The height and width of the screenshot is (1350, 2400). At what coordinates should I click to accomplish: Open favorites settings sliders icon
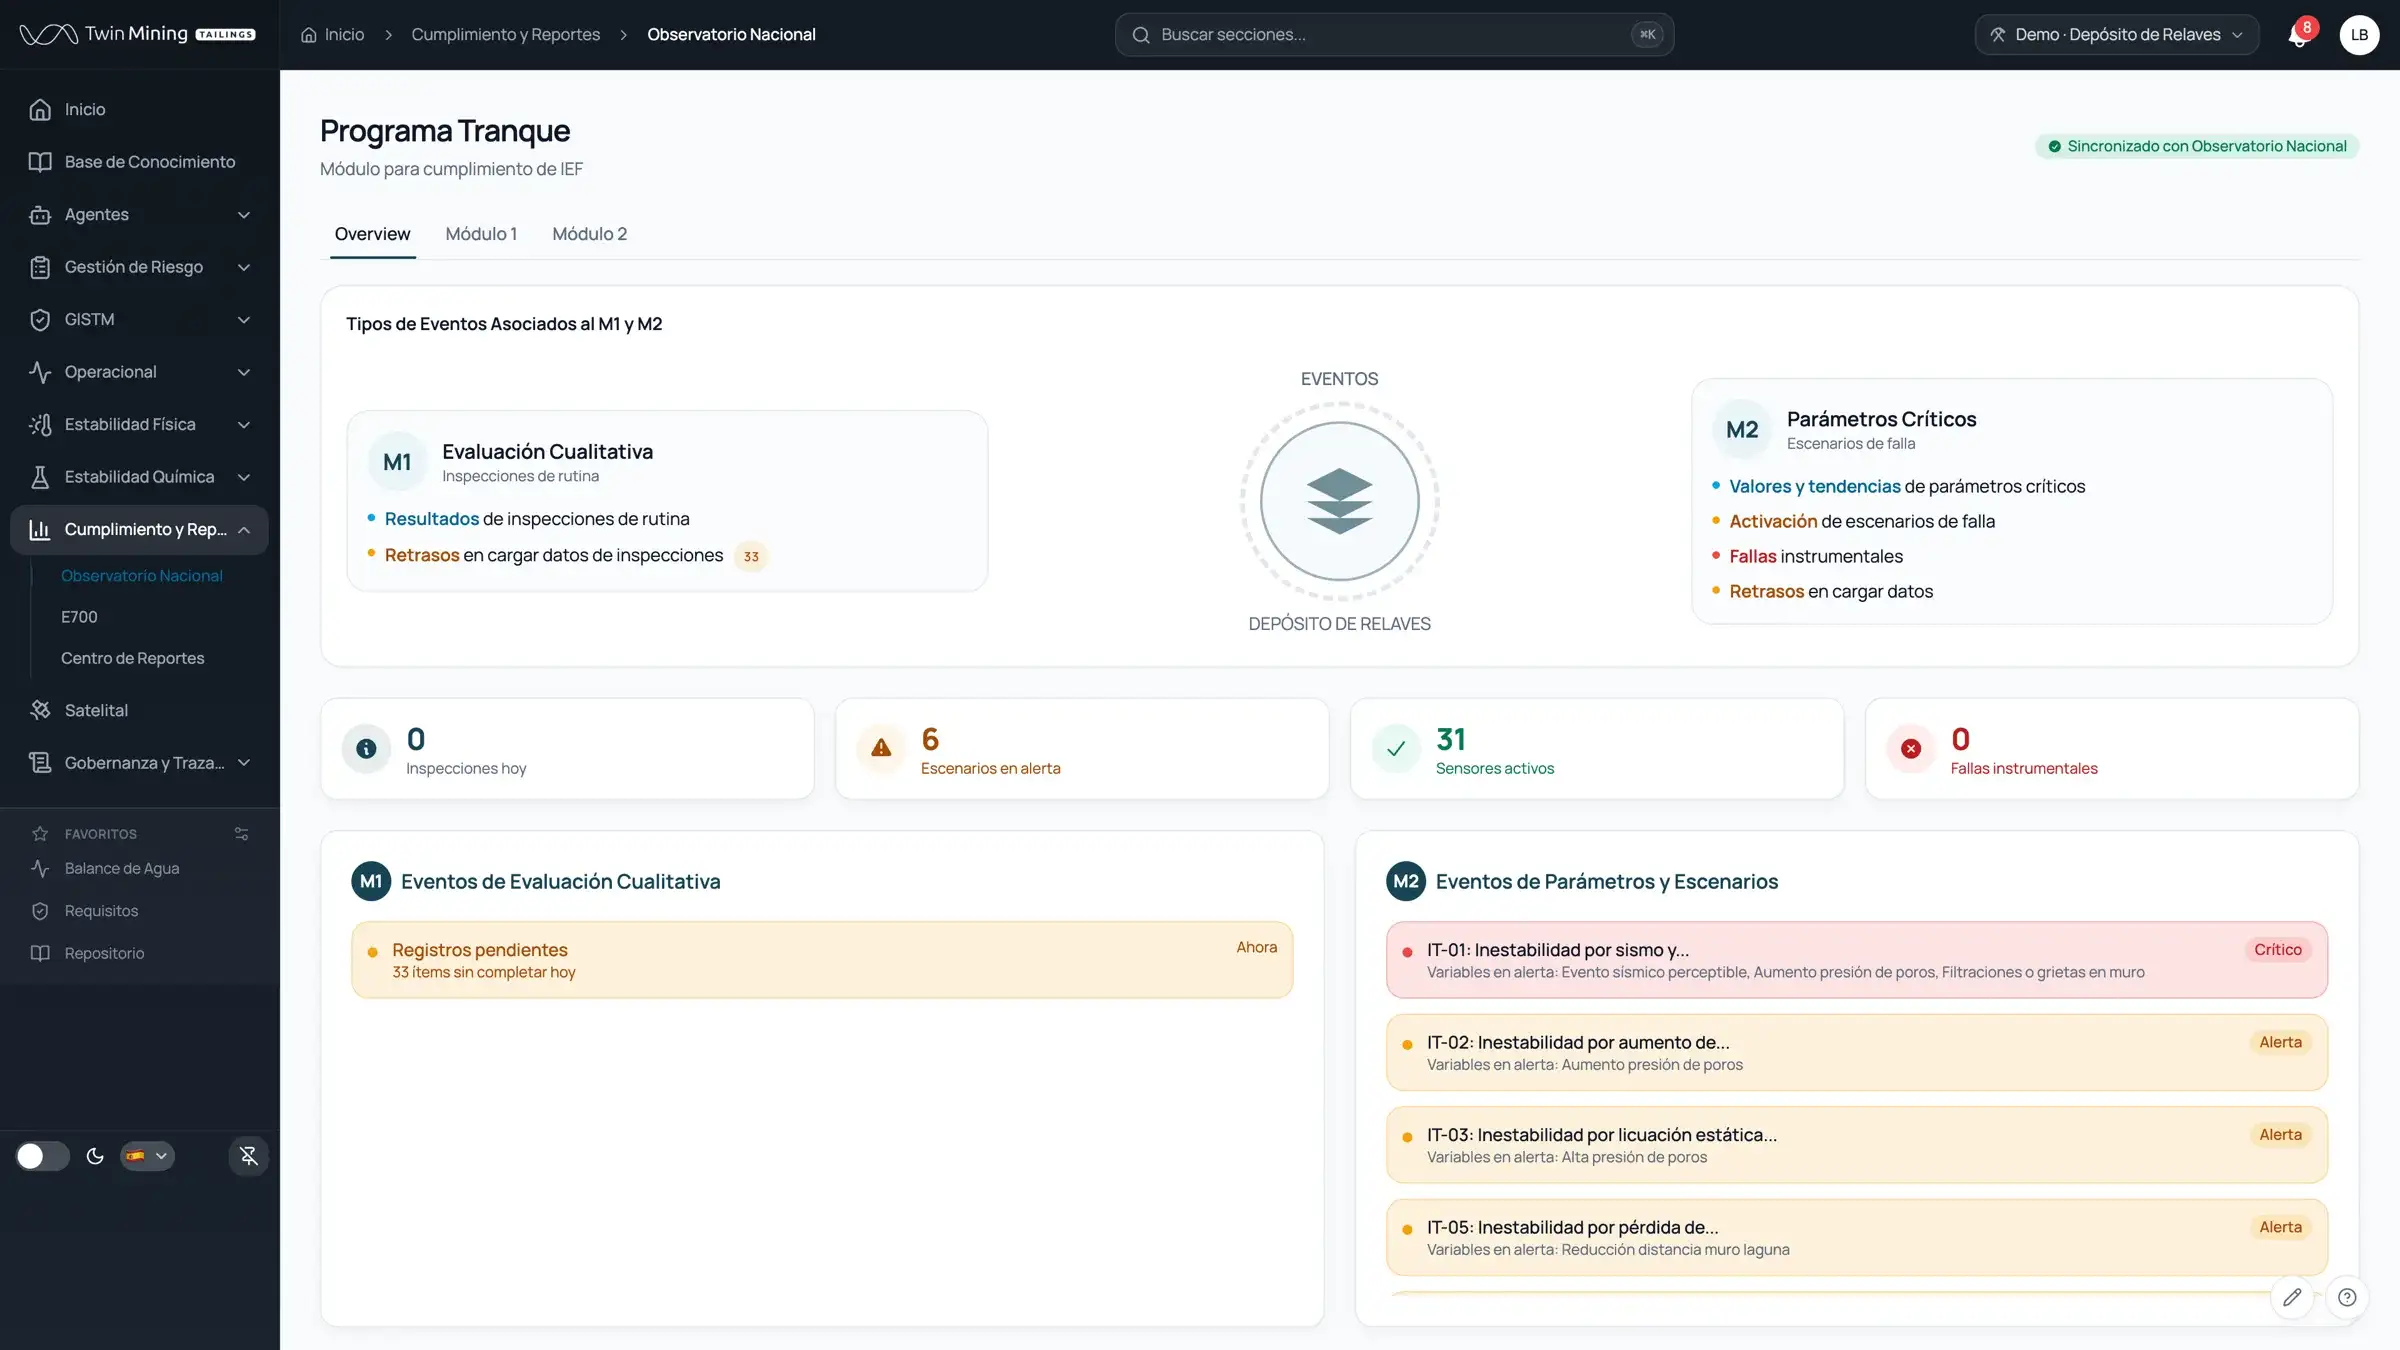click(x=241, y=833)
